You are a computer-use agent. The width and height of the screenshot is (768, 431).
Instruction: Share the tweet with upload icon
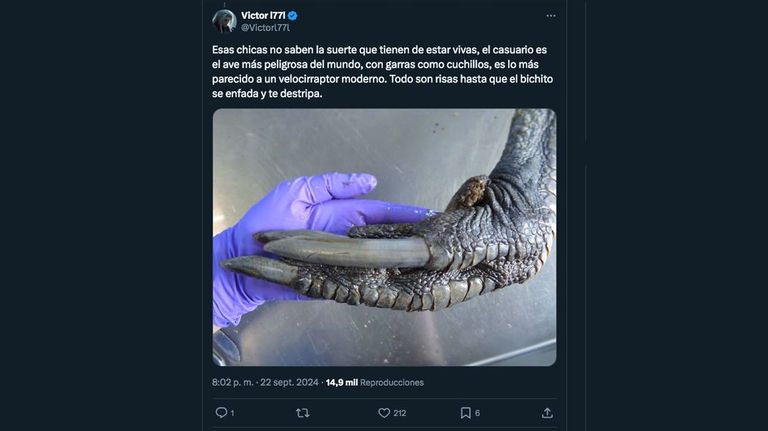pyautogui.click(x=547, y=413)
